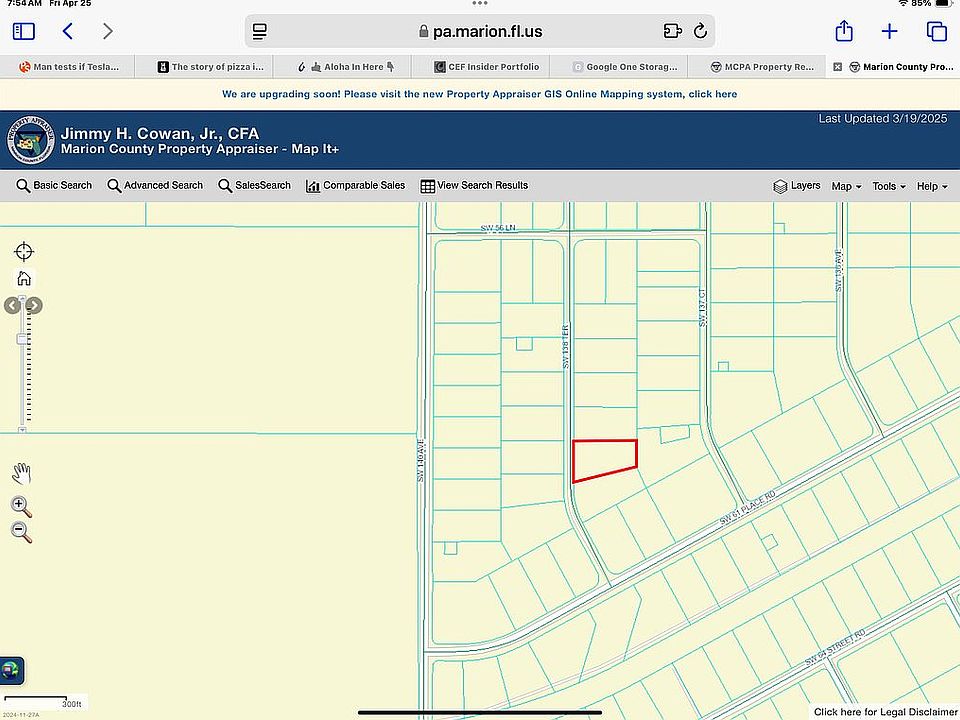Open Basic Search

[x=54, y=186]
